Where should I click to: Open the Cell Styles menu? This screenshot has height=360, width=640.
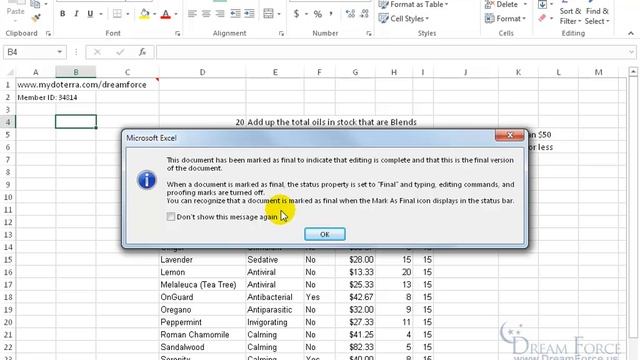point(404,18)
